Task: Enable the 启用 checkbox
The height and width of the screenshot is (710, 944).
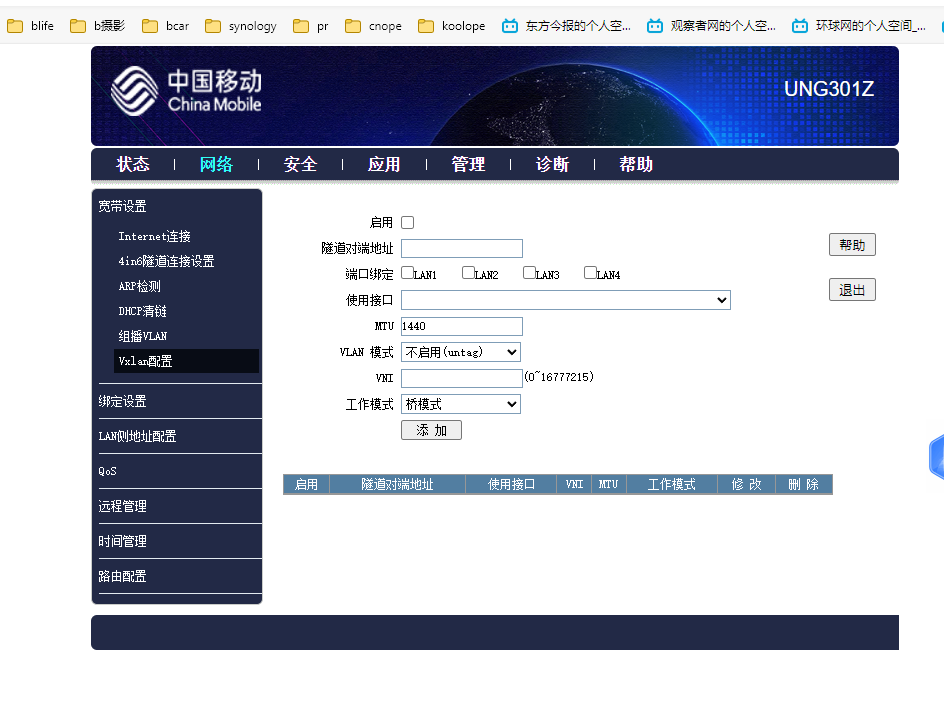Action: [x=407, y=223]
